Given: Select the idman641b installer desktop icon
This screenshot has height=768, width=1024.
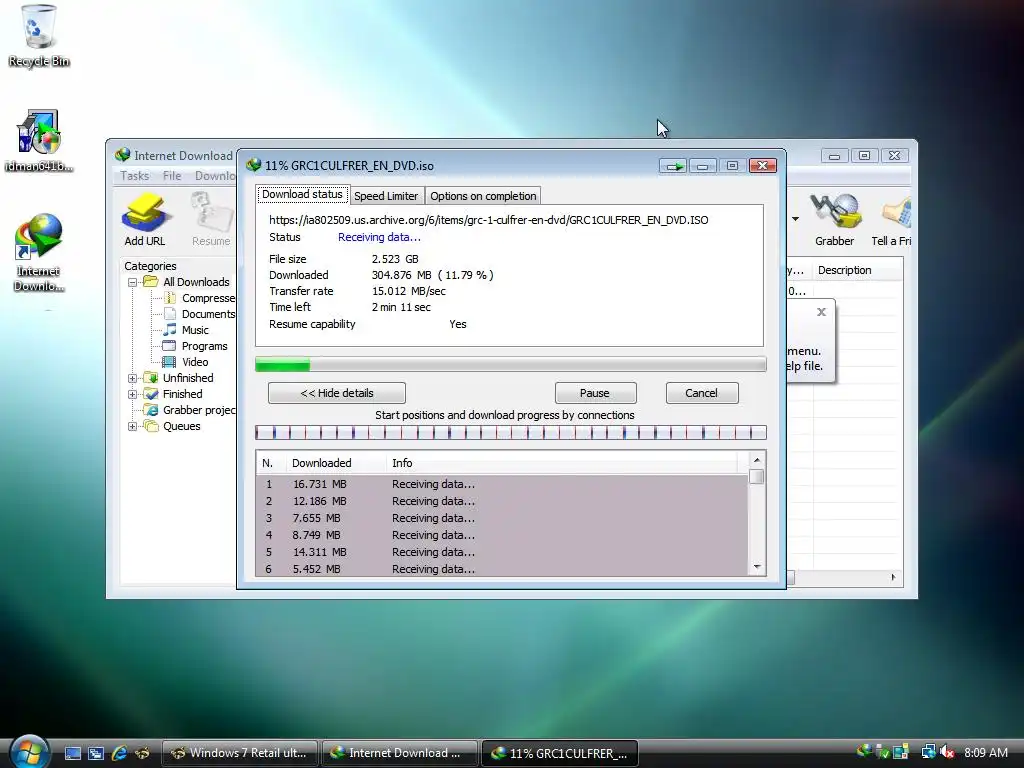Looking at the screenshot, I should tap(39, 140).
